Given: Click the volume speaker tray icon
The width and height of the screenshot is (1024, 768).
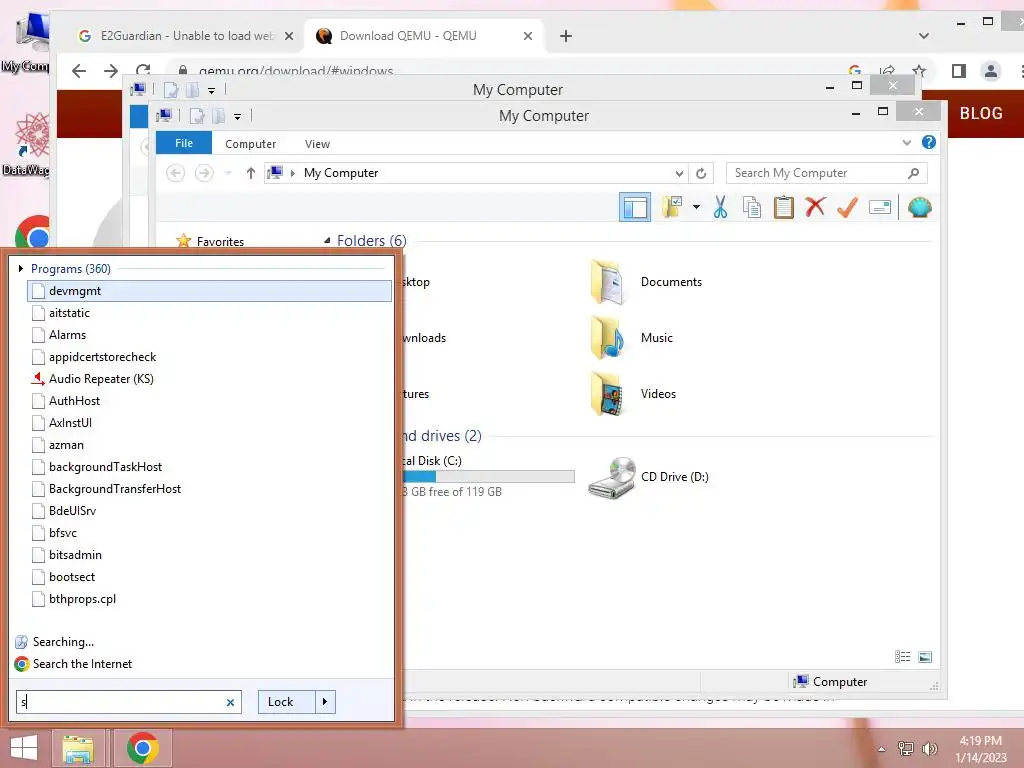Looking at the screenshot, I should click(929, 748).
